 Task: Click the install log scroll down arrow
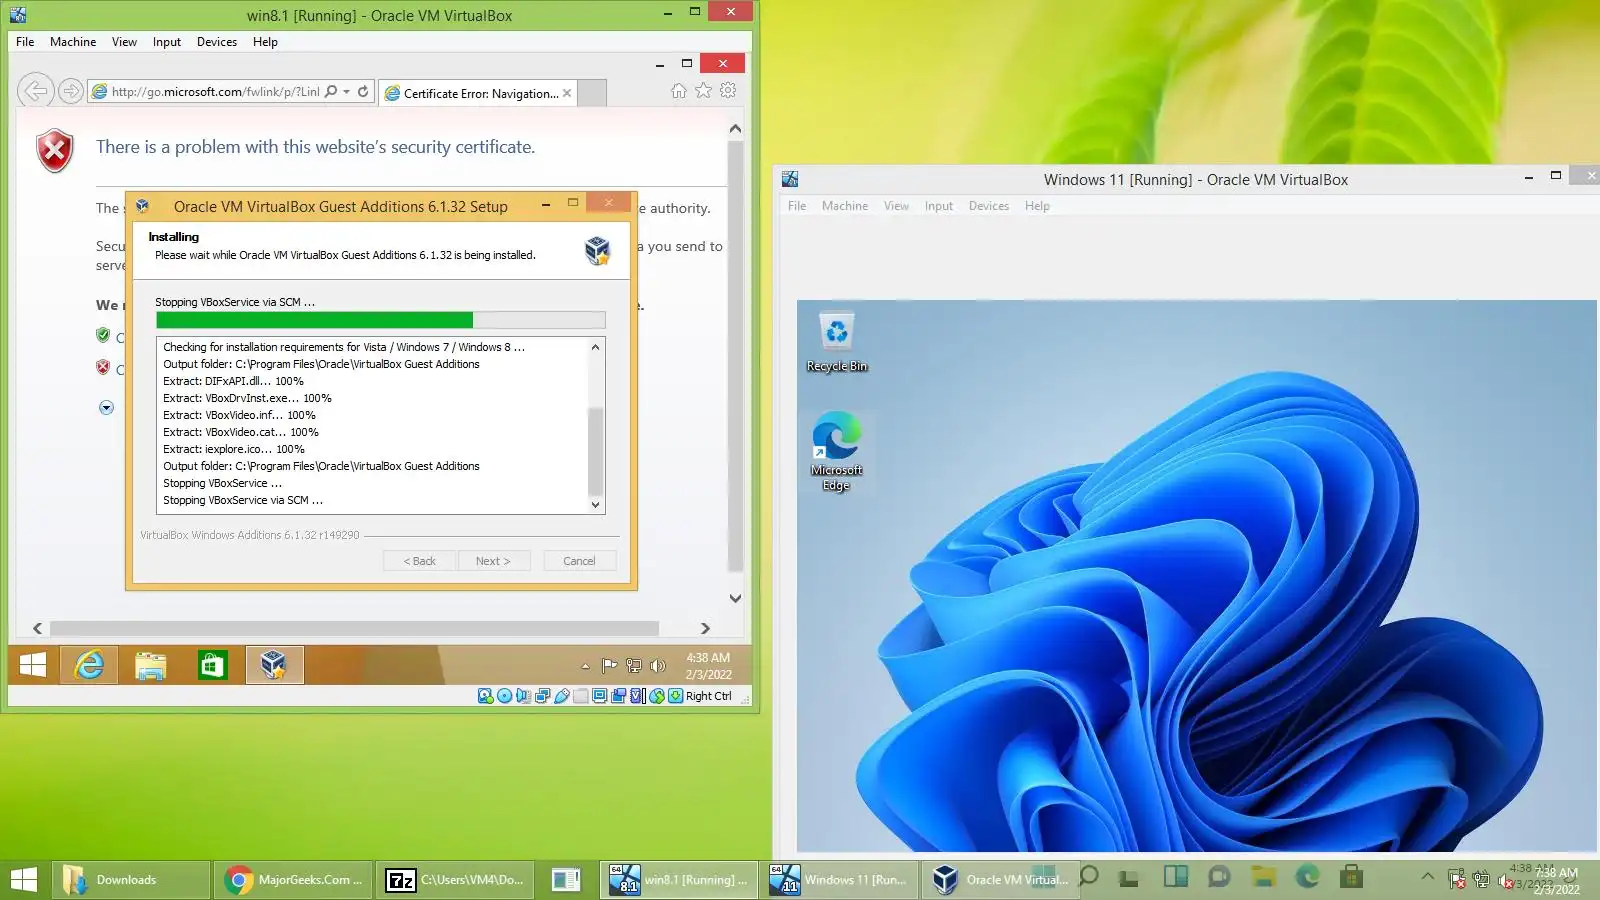(x=595, y=505)
